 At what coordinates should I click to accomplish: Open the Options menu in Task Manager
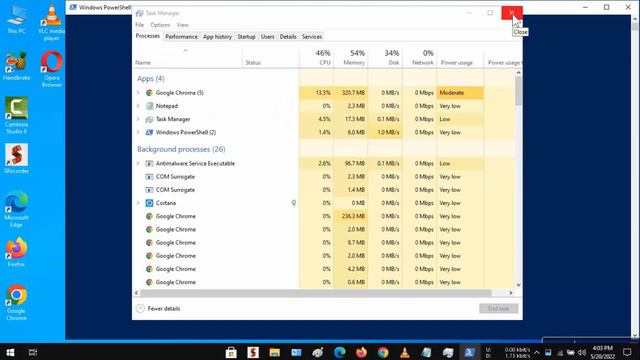[160, 25]
